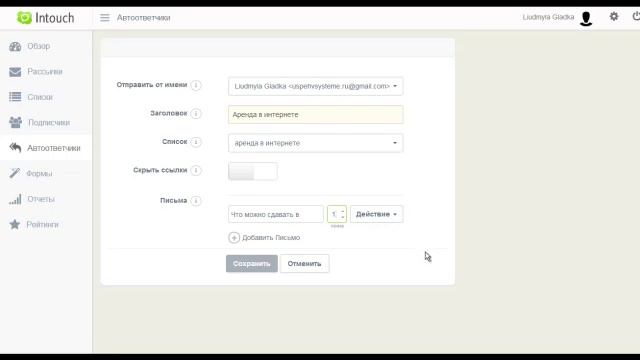Click info icon next to Письма

[x=196, y=201]
